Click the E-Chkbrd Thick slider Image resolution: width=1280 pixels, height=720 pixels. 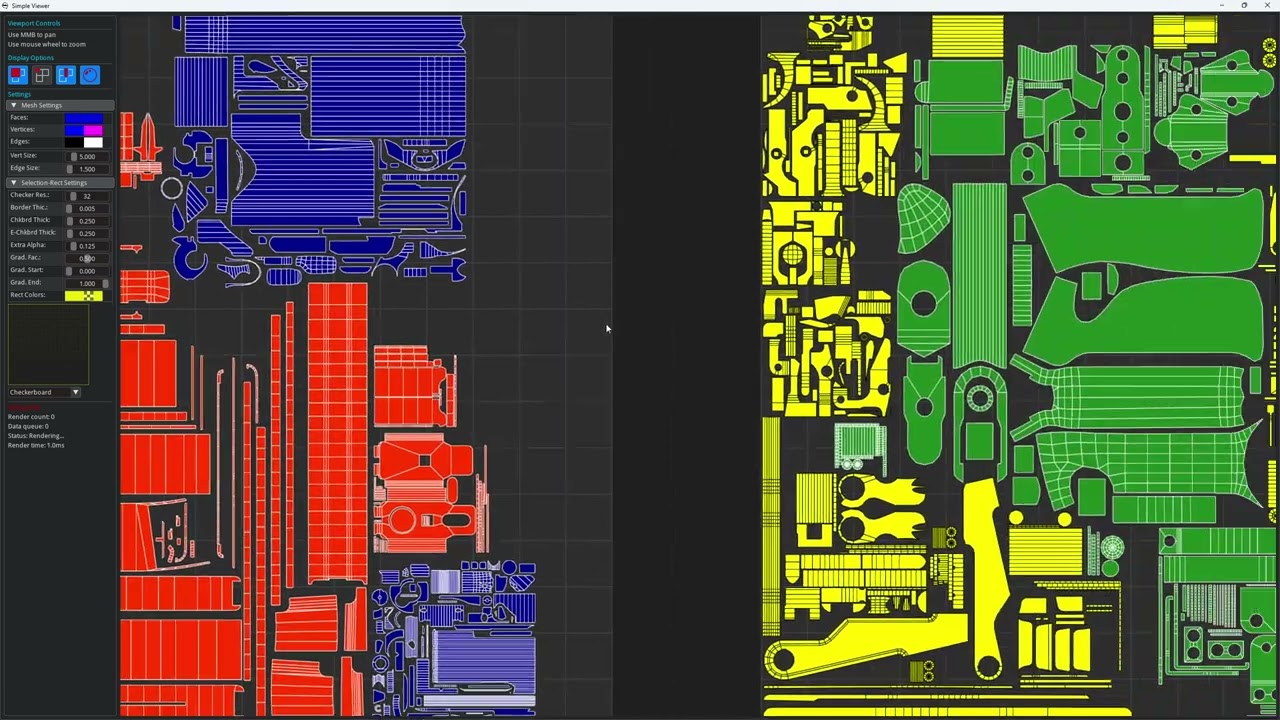[88, 233]
